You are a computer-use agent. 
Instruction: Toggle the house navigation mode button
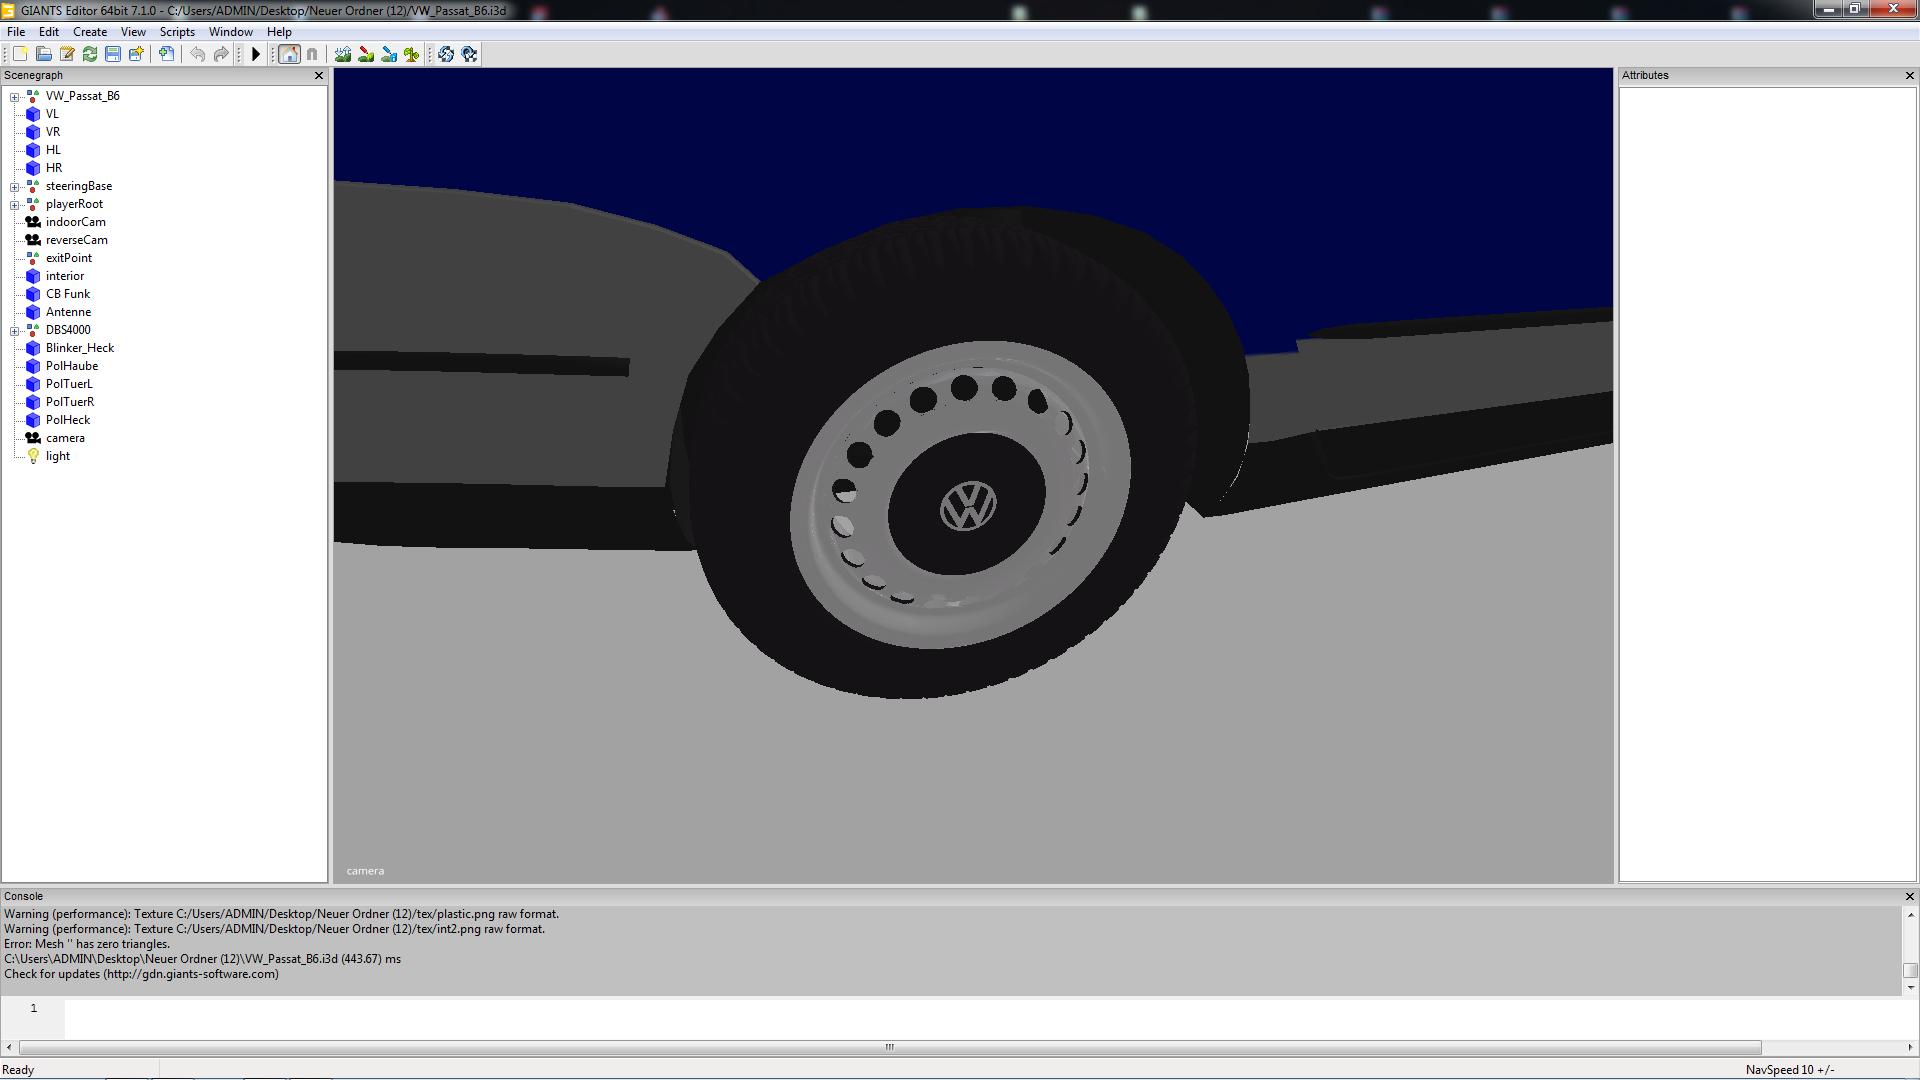[289, 54]
